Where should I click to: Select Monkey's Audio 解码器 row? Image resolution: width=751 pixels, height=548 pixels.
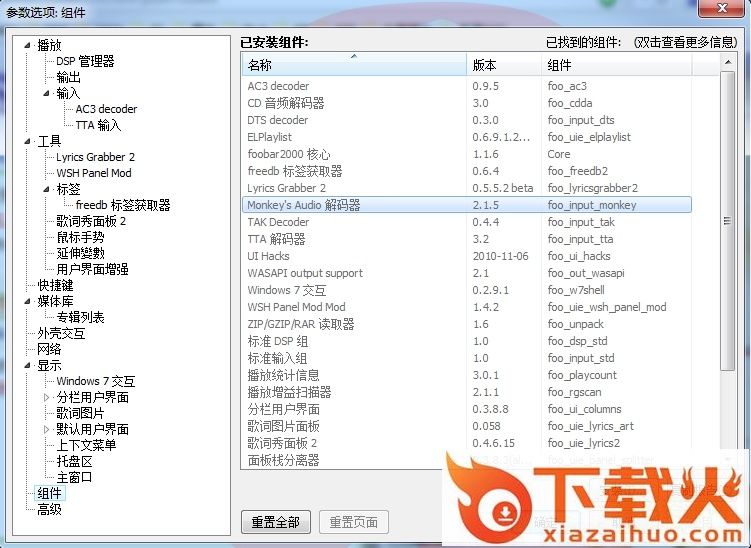tap(467, 205)
